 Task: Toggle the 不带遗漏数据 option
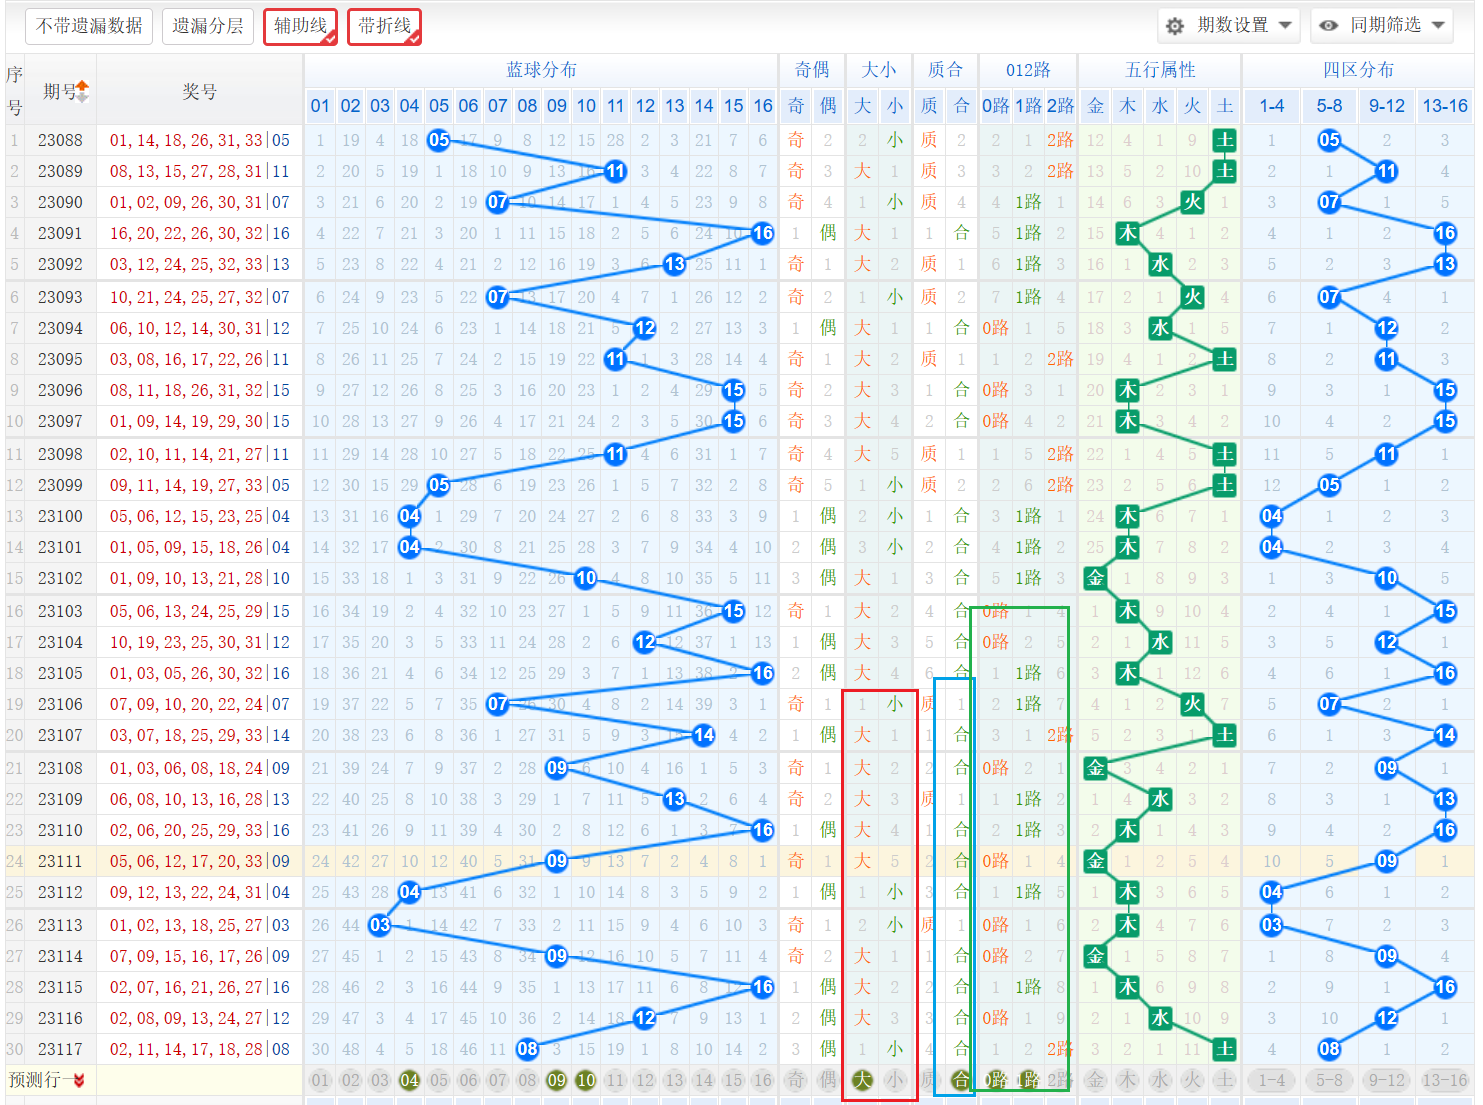tap(89, 26)
